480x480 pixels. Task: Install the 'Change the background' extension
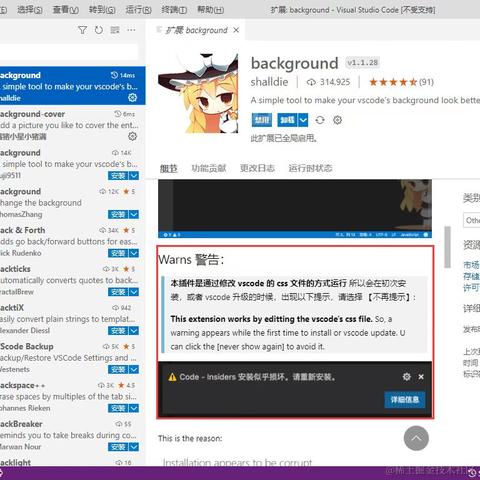(x=118, y=214)
